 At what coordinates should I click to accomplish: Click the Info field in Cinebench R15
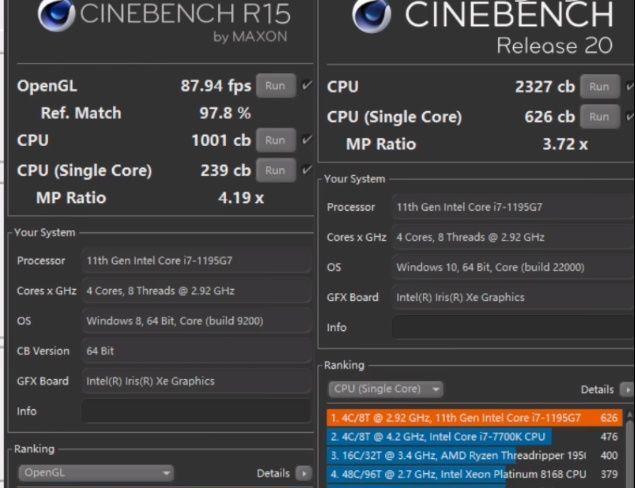point(196,411)
